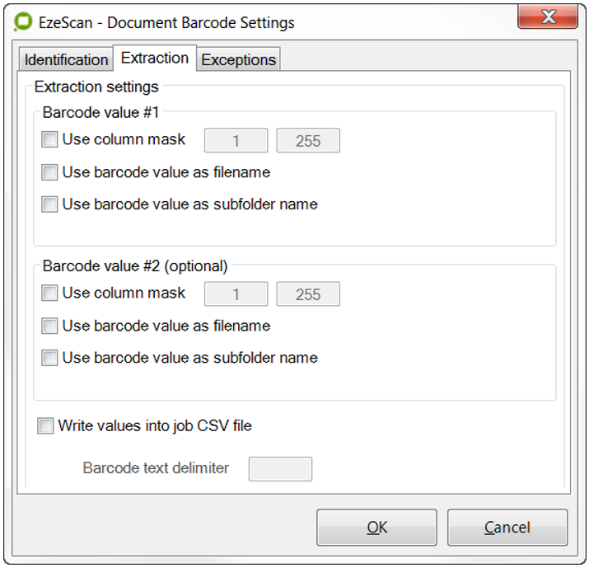Click the Barcode text delimiter field
Image resolution: width=589 pixels, height=568 pixels.
[x=280, y=469]
